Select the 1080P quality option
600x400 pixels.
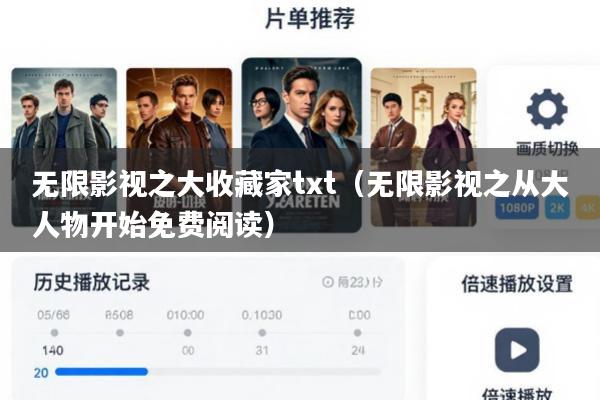pos(517,208)
